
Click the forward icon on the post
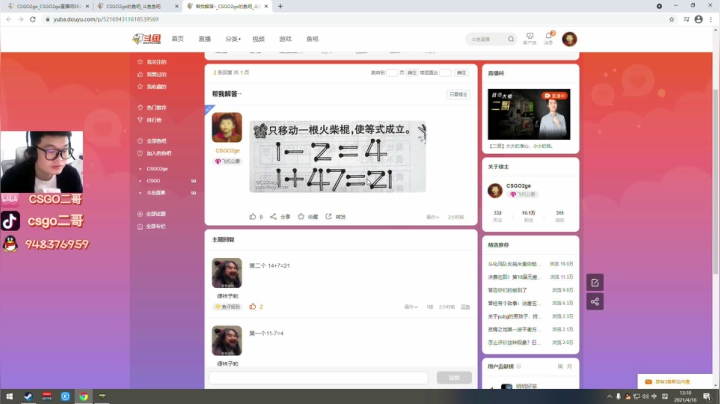[329, 216]
